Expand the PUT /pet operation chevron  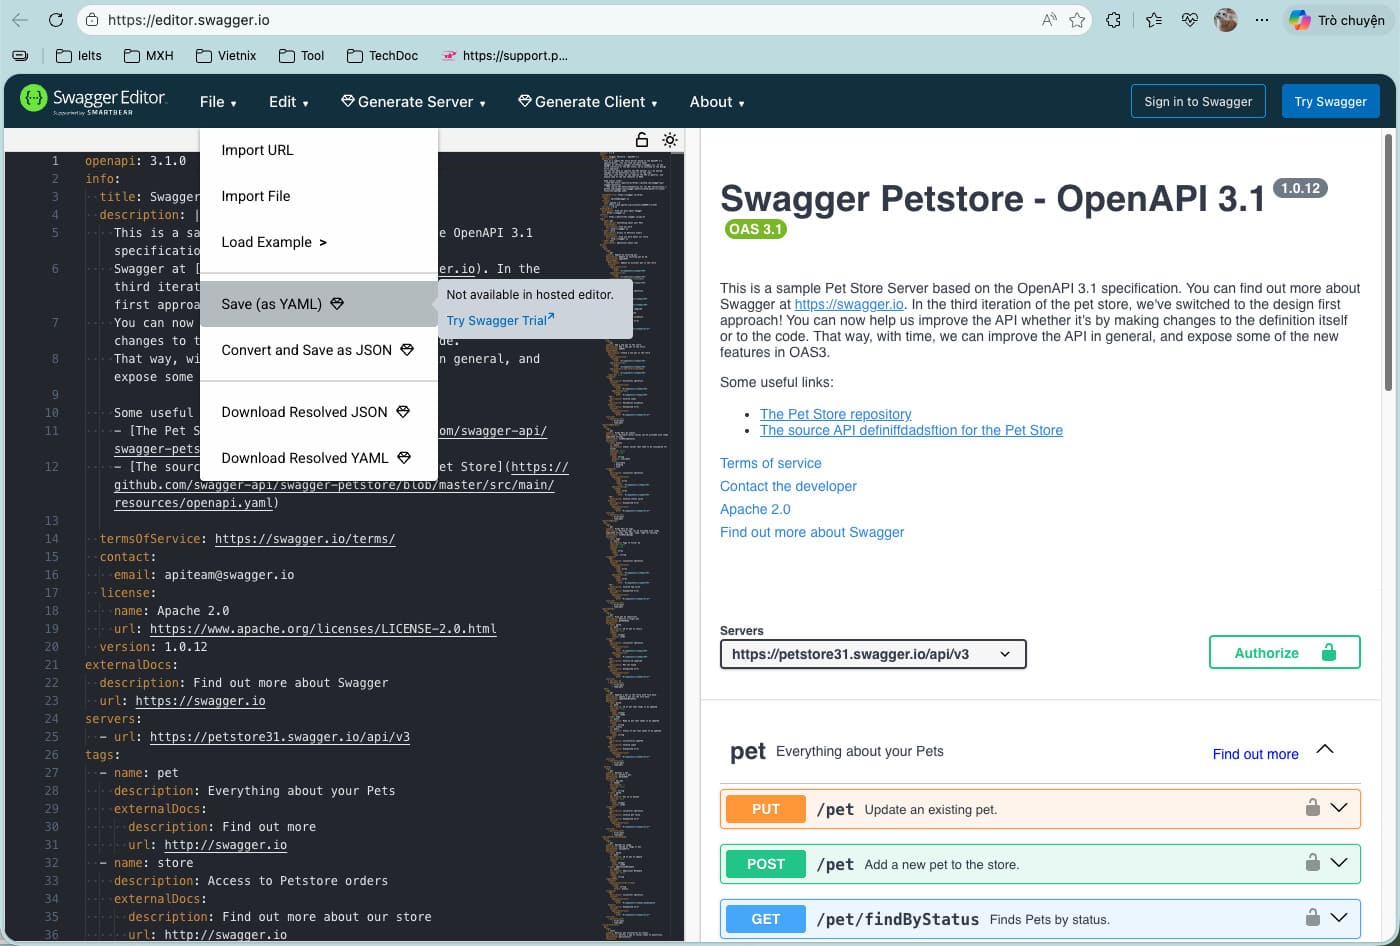tap(1340, 806)
